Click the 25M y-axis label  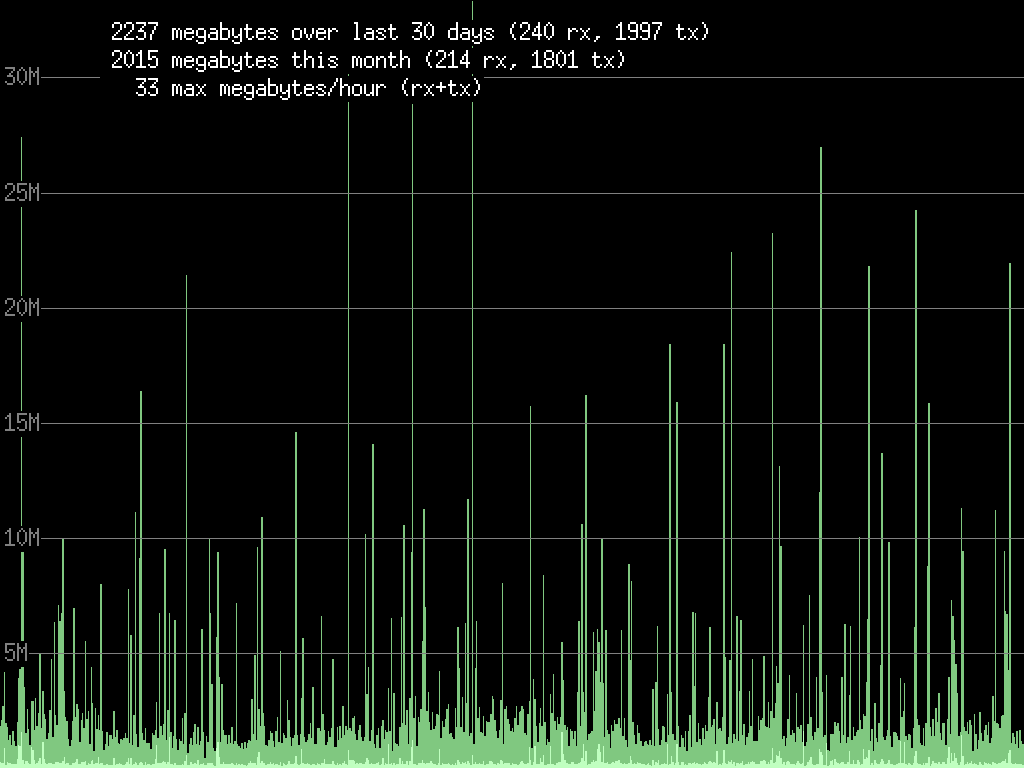click(21, 192)
